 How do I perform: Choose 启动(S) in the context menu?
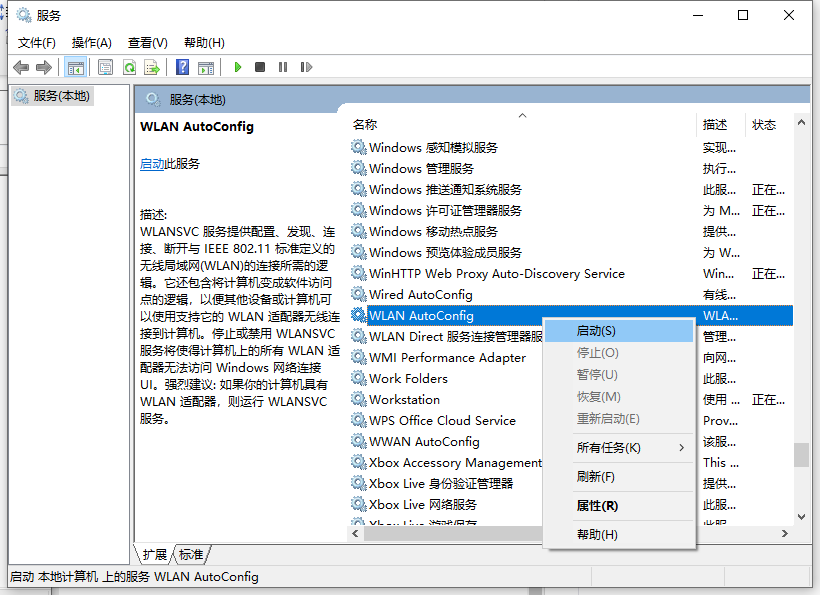click(619, 331)
